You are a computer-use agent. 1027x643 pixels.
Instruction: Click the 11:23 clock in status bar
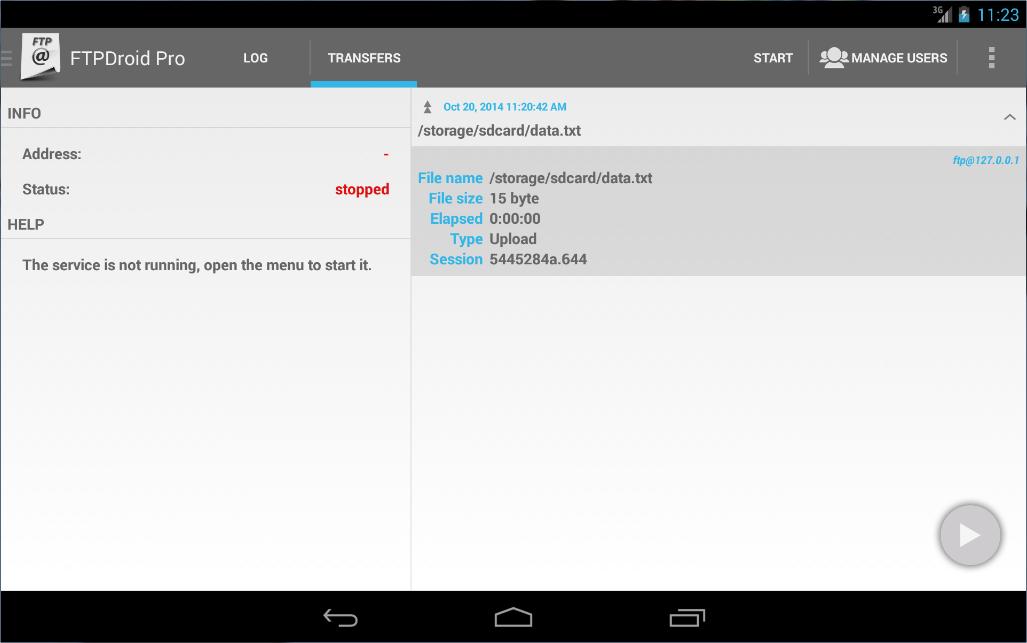point(998,14)
